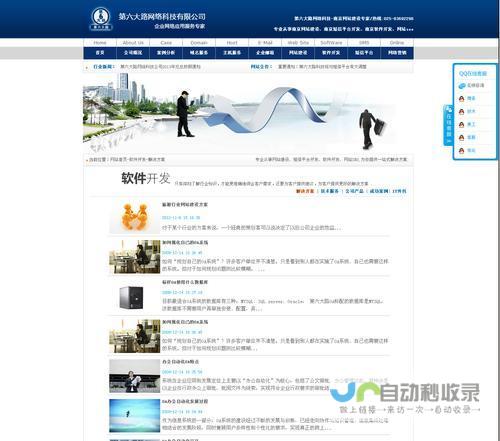Image resolution: width=500 pixels, height=441 pixels.
Task: Click the About Us label in the header menu
Action: 133,43
